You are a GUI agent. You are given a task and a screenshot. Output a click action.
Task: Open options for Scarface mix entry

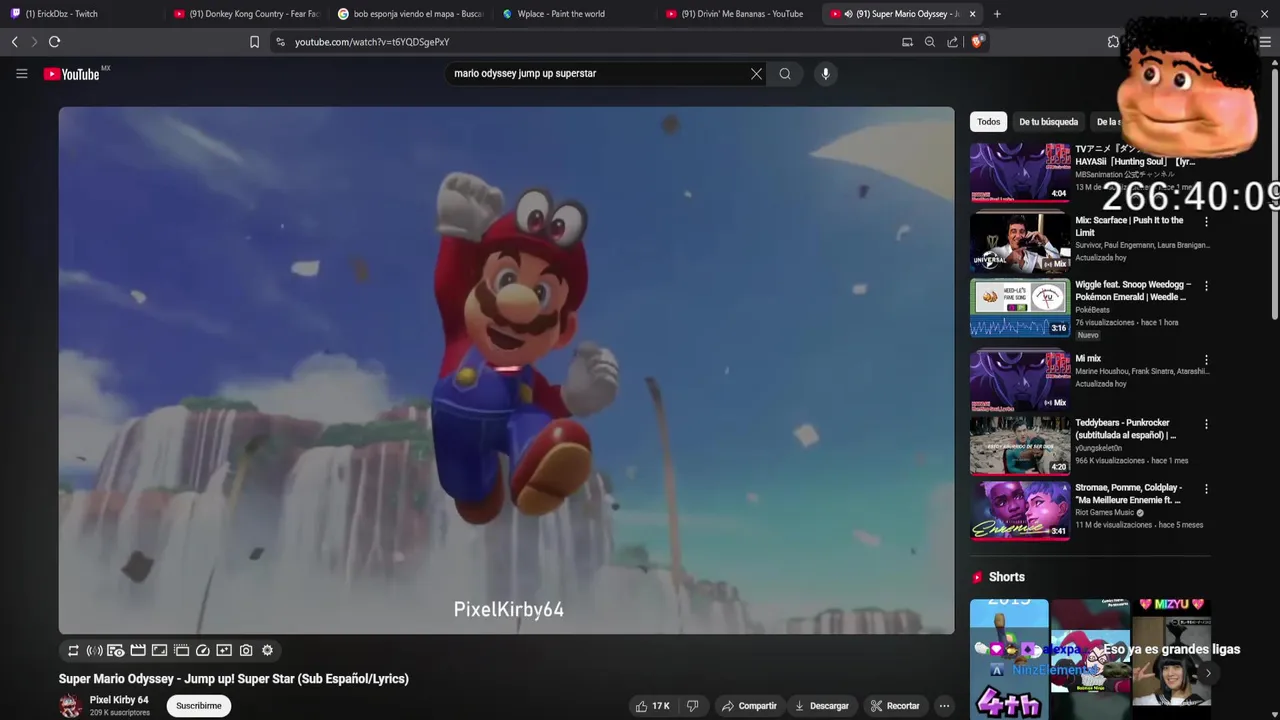1206,222
